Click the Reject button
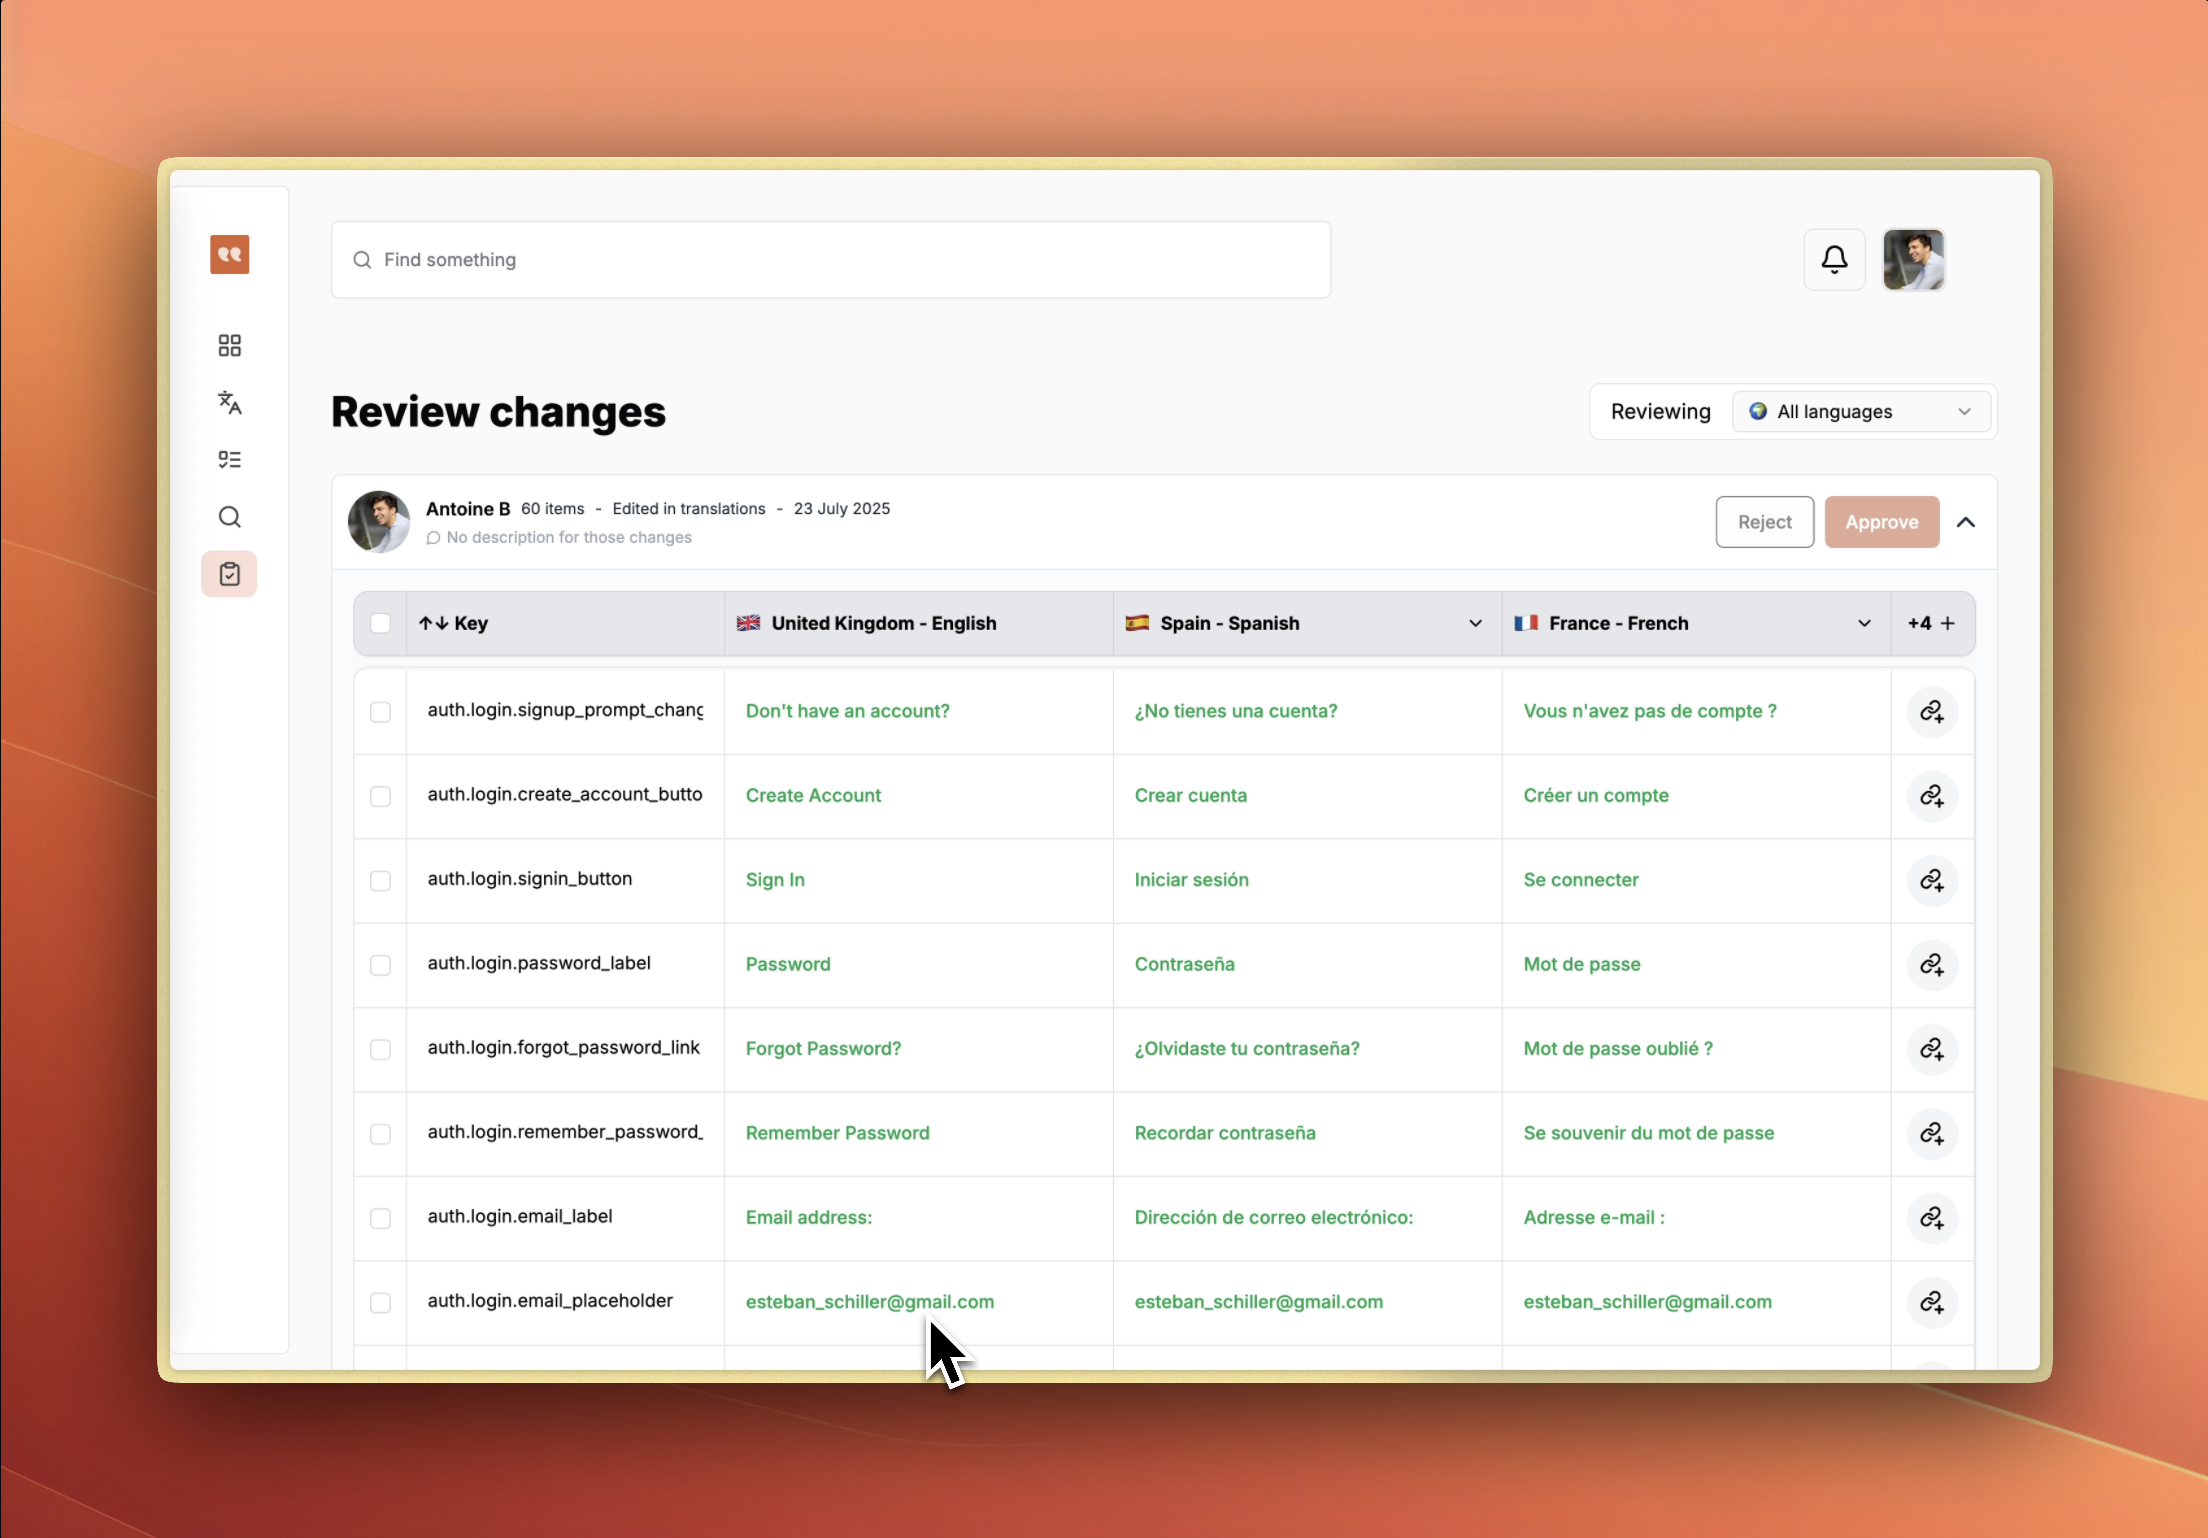The height and width of the screenshot is (1538, 2208). point(1764,522)
